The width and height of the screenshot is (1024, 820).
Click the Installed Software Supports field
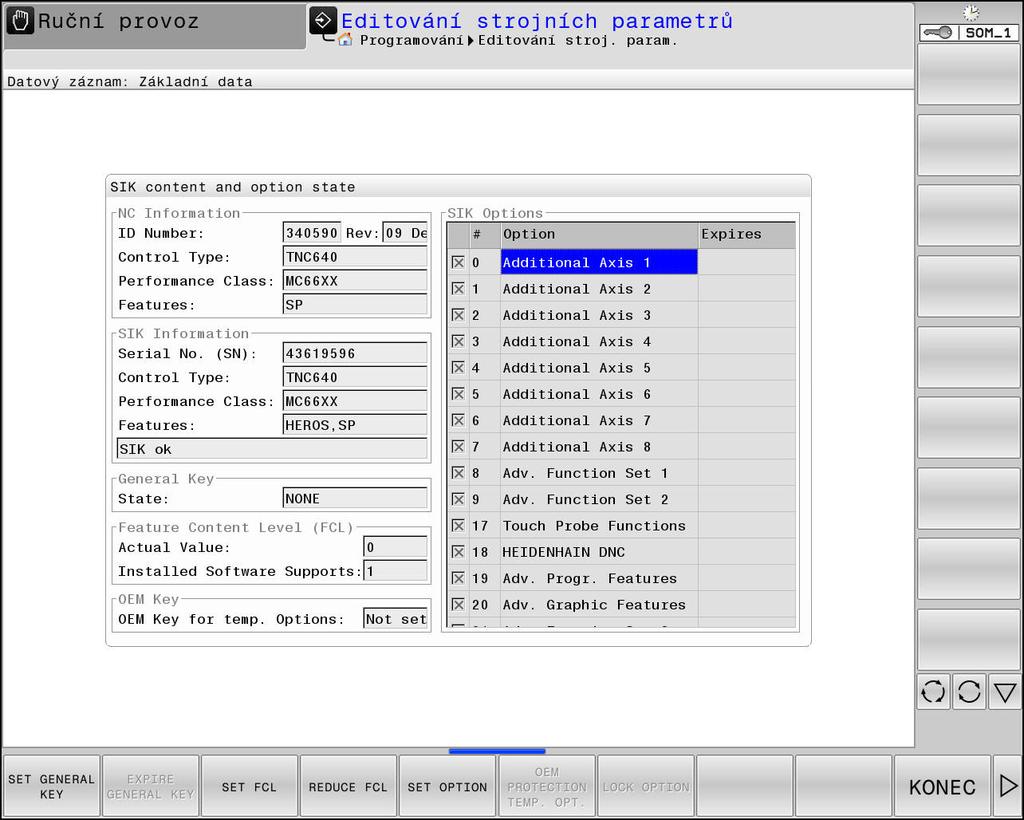pos(395,571)
